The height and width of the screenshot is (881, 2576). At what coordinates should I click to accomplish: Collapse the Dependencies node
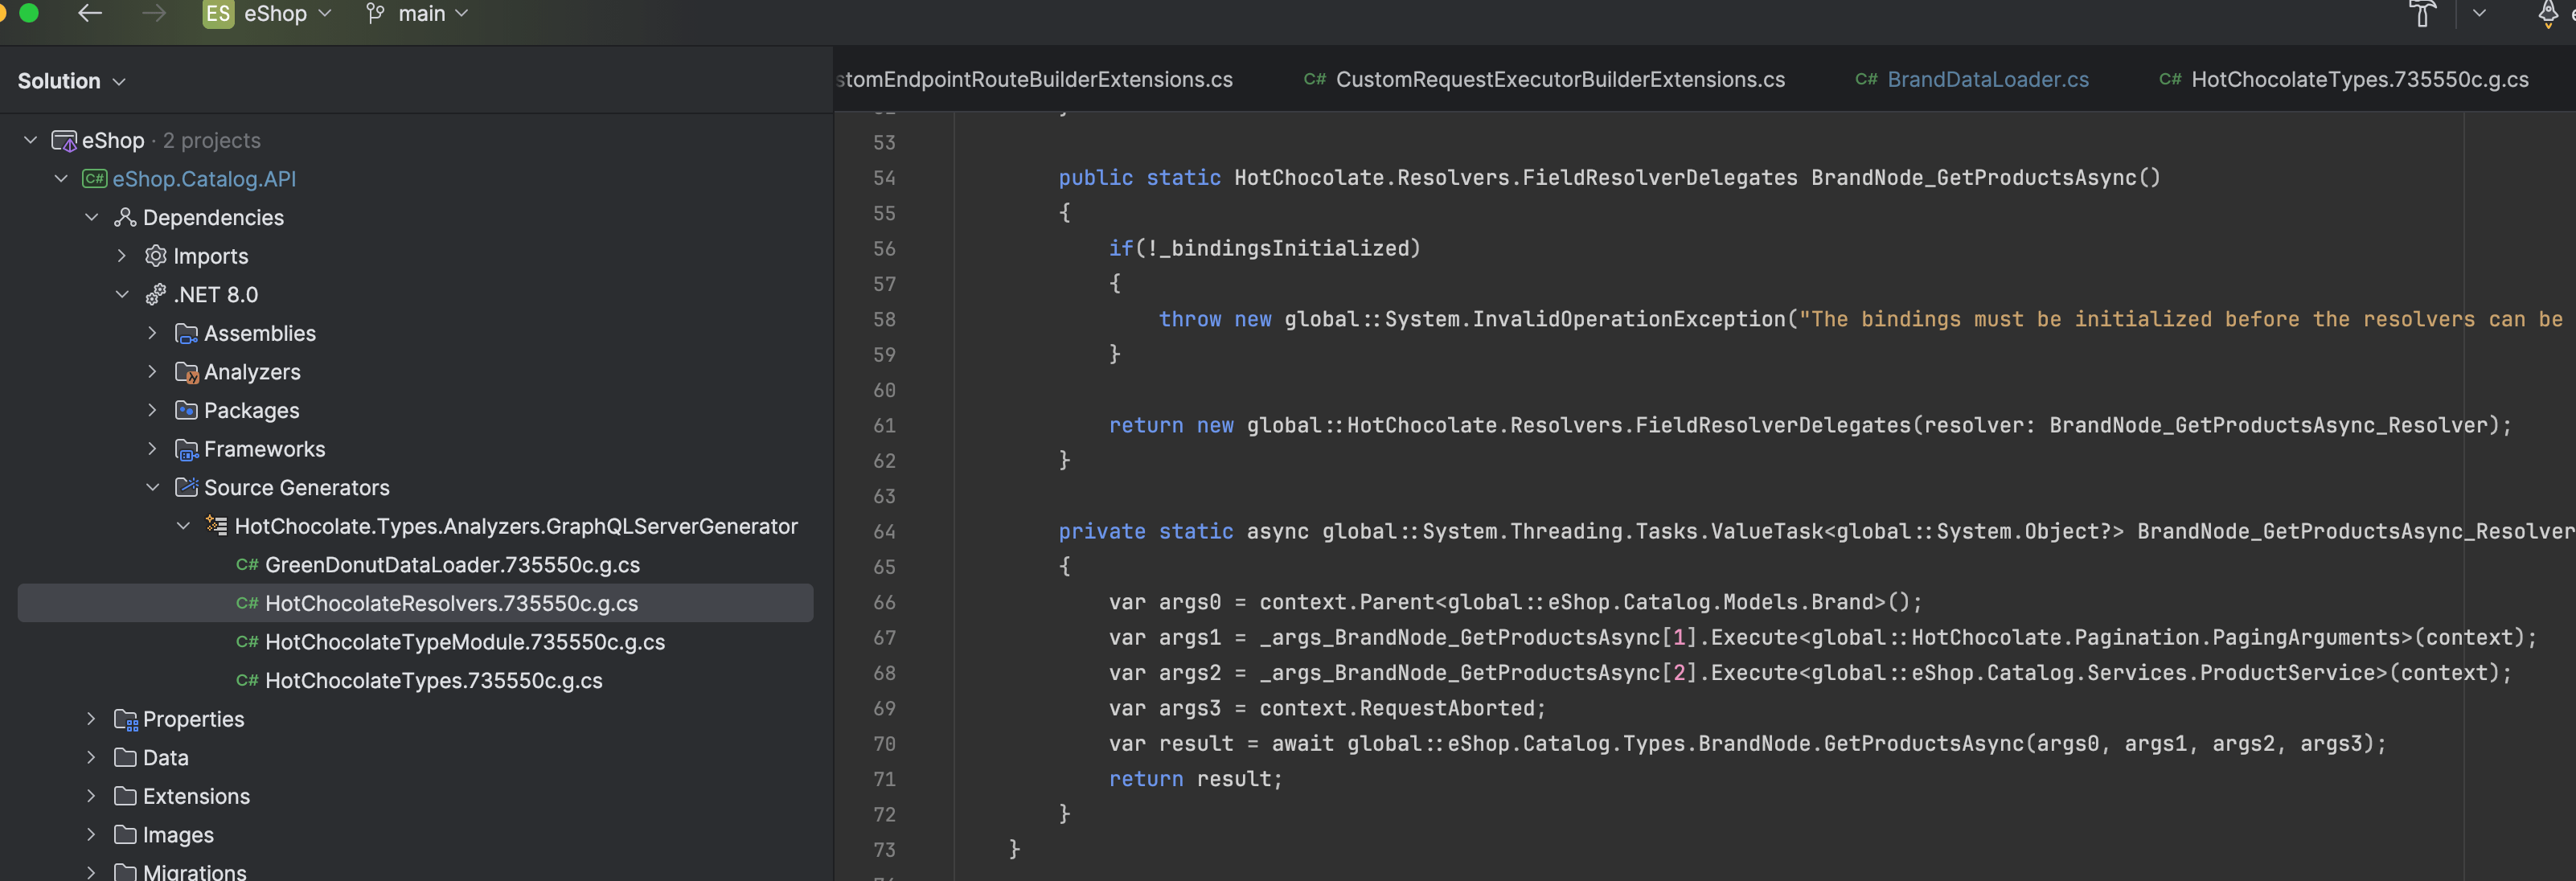tap(92, 217)
